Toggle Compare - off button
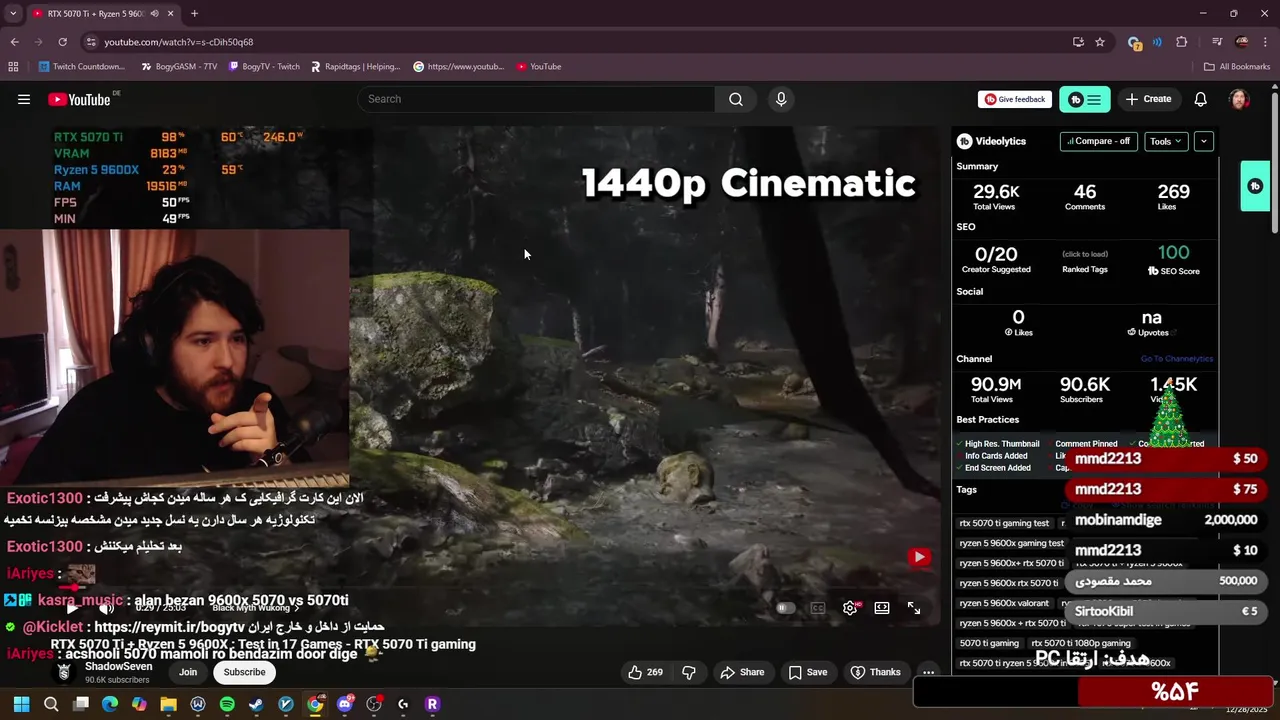The image size is (1280, 720). click(x=1098, y=141)
